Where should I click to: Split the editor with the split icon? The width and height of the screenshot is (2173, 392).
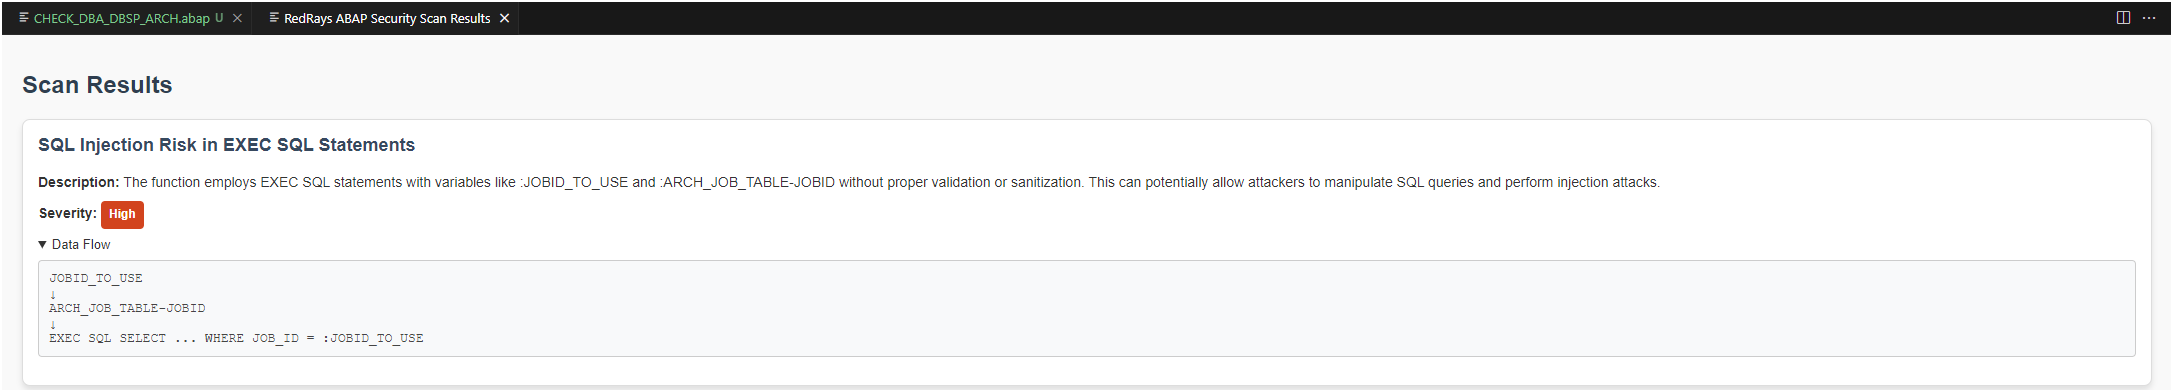coord(2123,18)
